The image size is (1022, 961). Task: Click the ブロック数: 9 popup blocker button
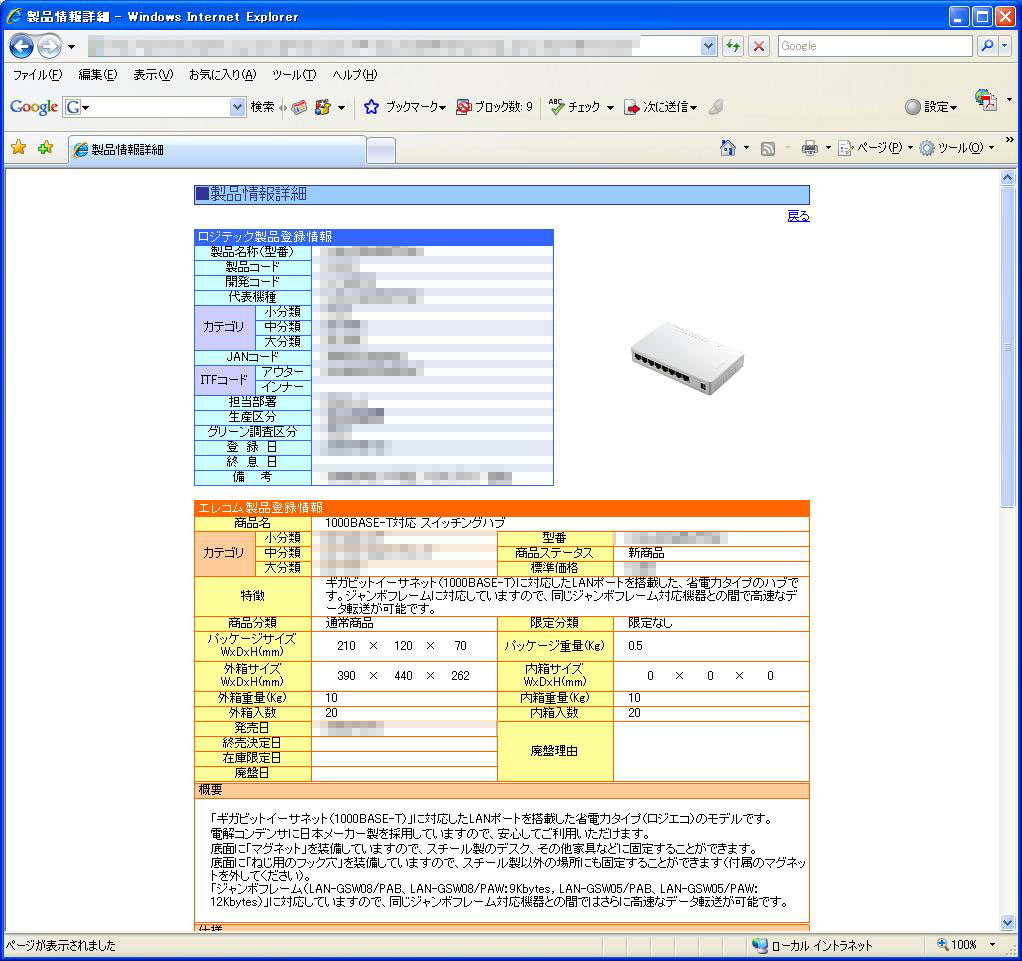pyautogui.click(x=494, y=107)
